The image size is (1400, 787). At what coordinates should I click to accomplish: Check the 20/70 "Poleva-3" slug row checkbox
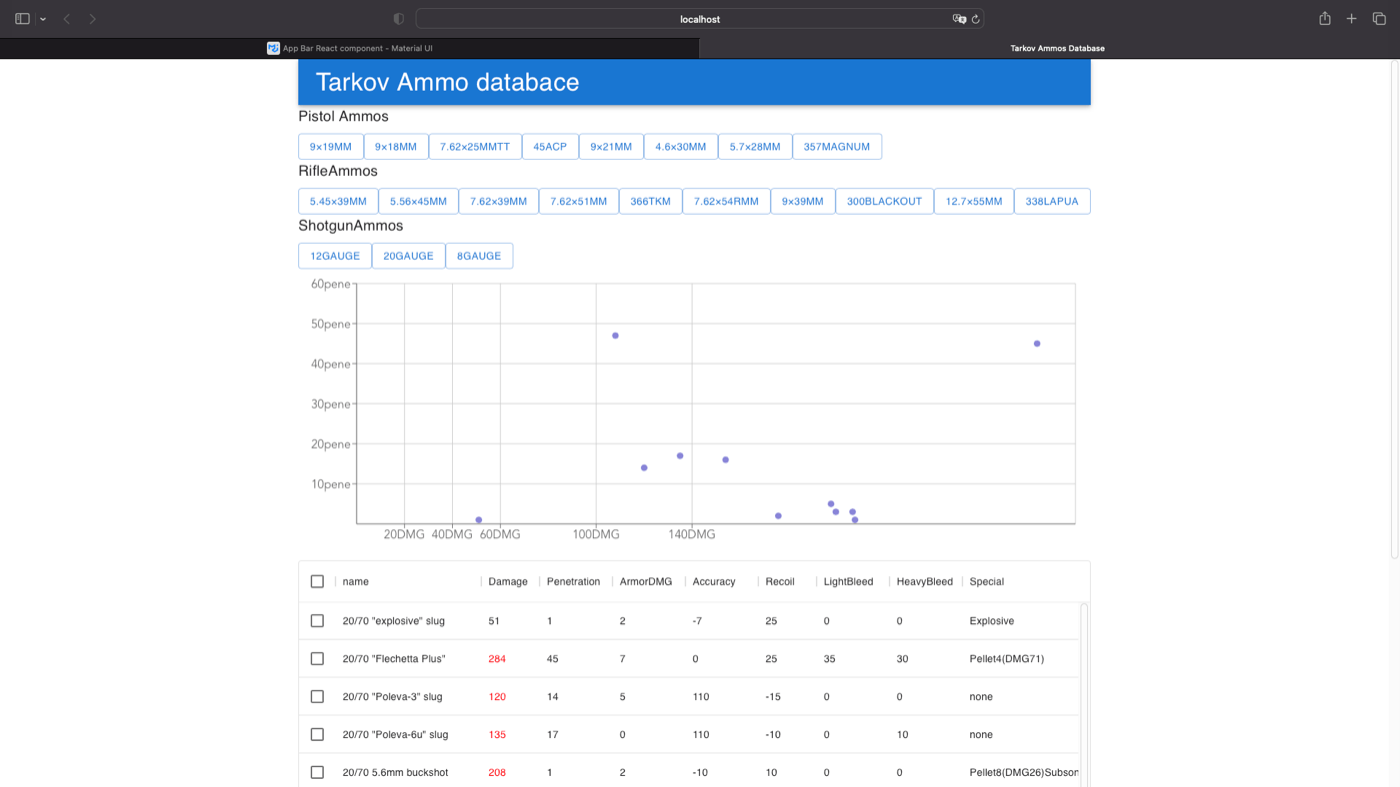pos(317,697)
